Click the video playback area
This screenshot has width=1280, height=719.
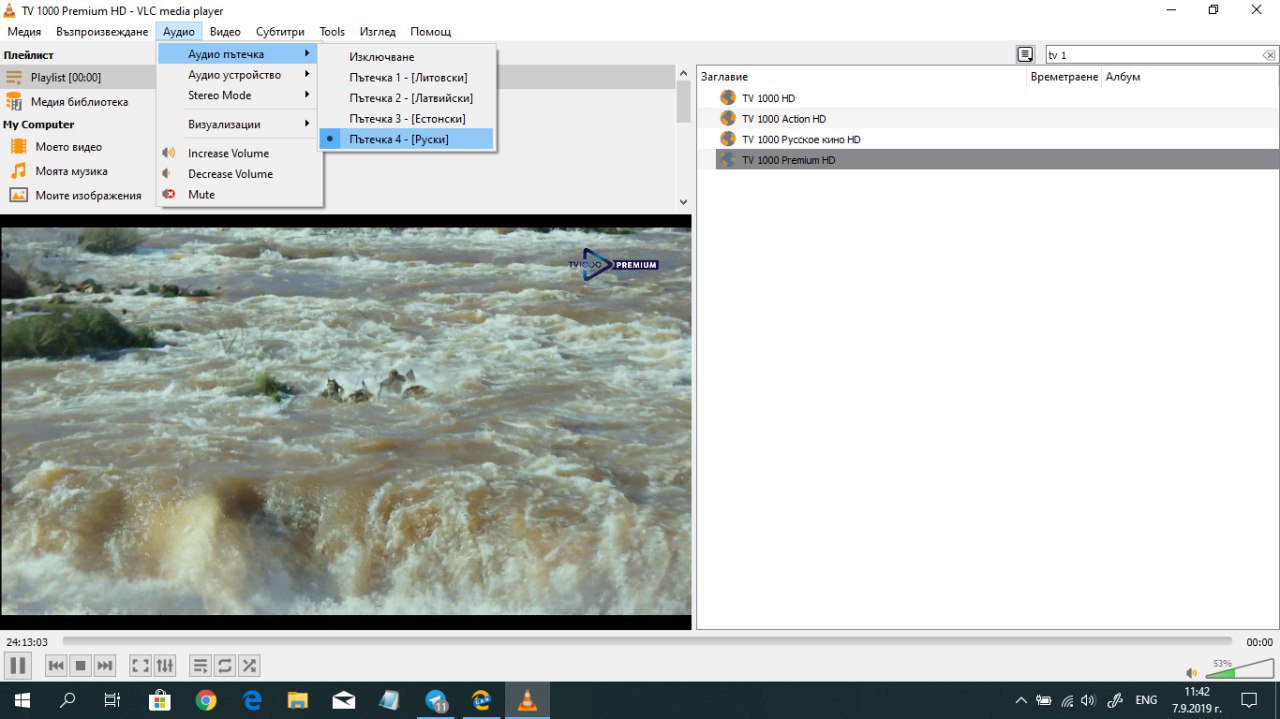pyautogui.click(x=345, y=421)
